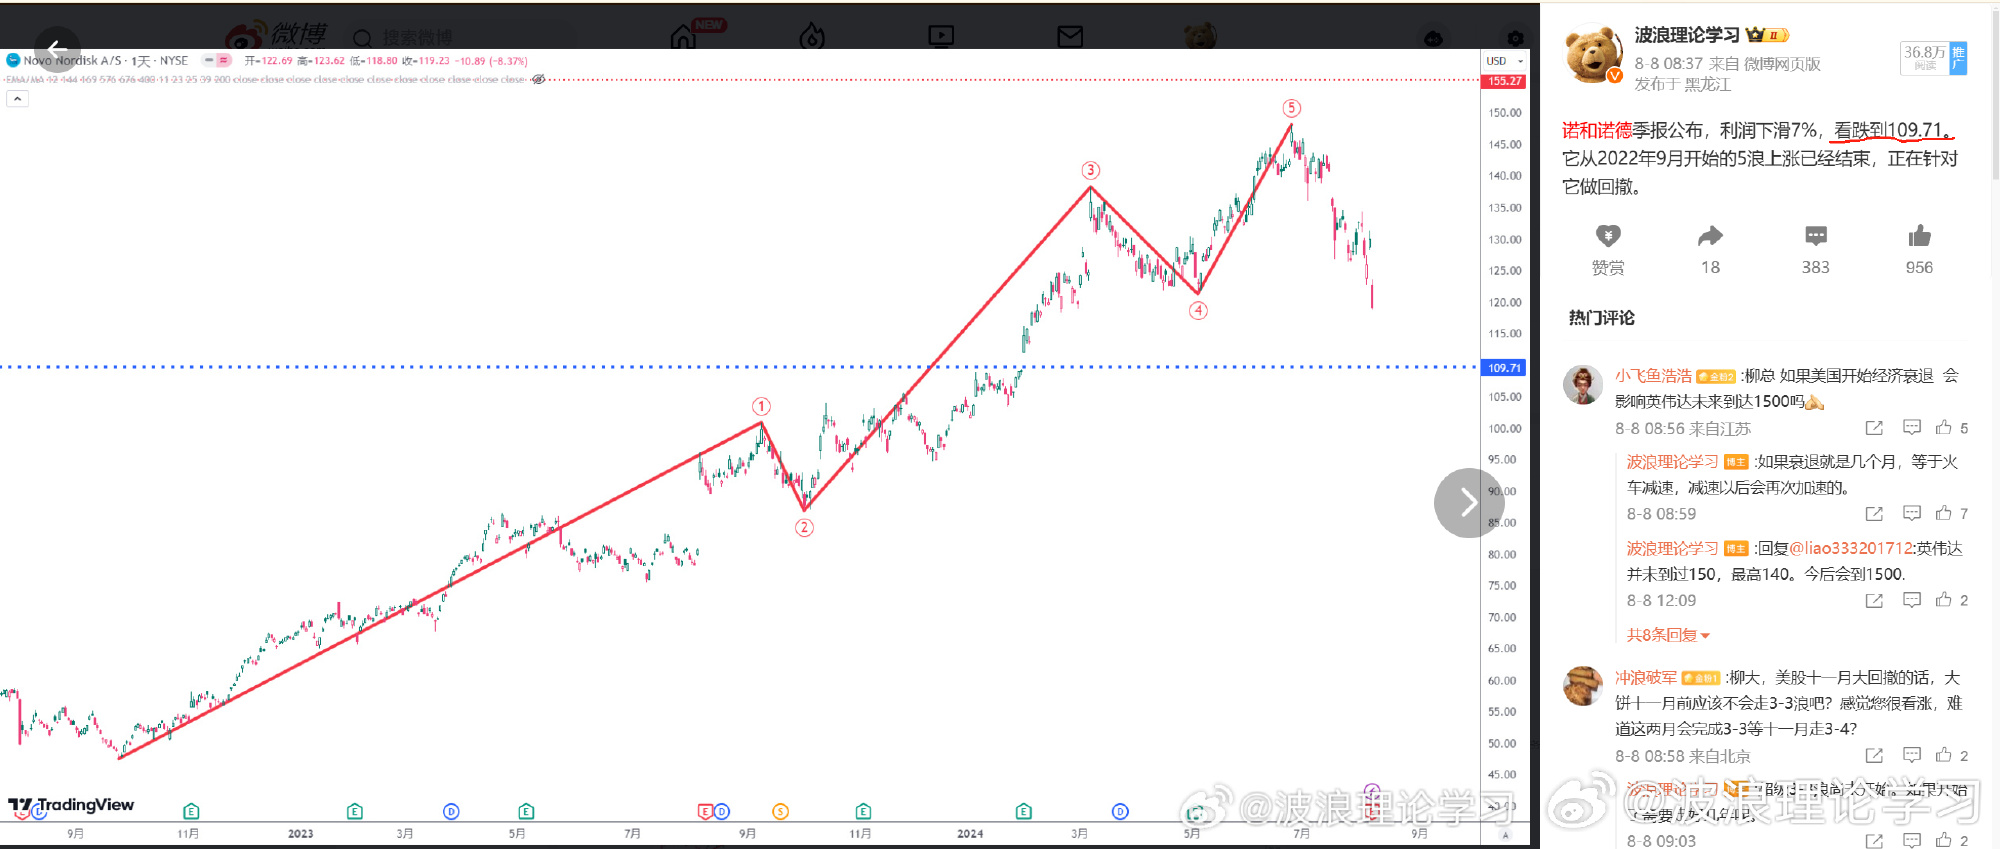Click the 热门评论 hot comments heading
The width and height of the screenshot is (2000, 849).
1601,318
